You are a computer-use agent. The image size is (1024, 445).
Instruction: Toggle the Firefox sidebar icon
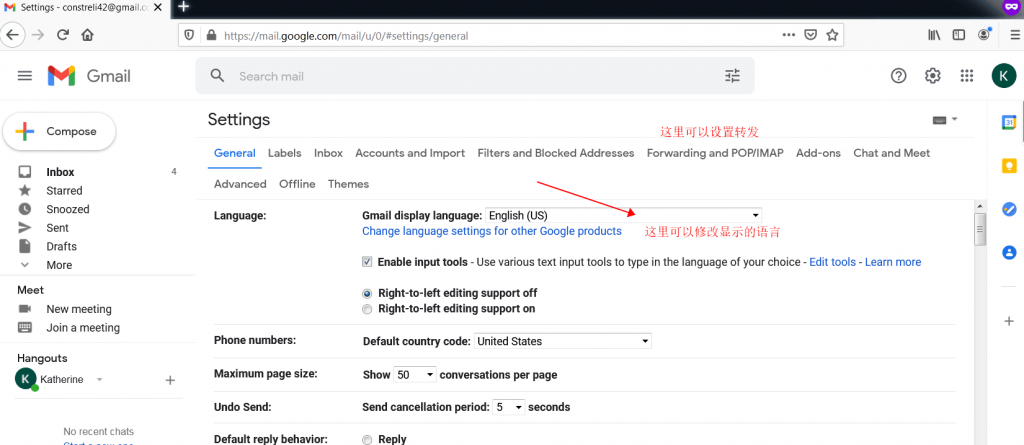[959, 35]
